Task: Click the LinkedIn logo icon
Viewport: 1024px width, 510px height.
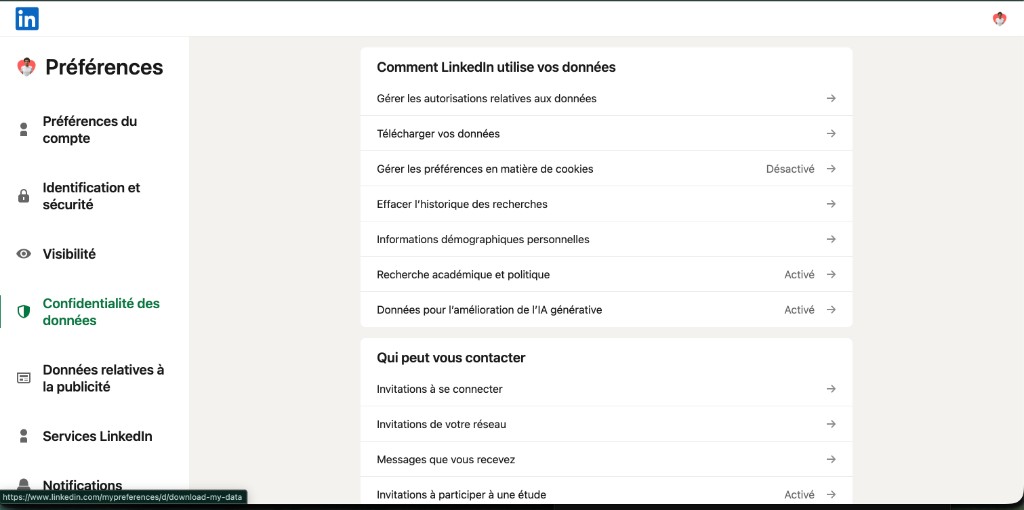Action: click(x=27, y=19)
